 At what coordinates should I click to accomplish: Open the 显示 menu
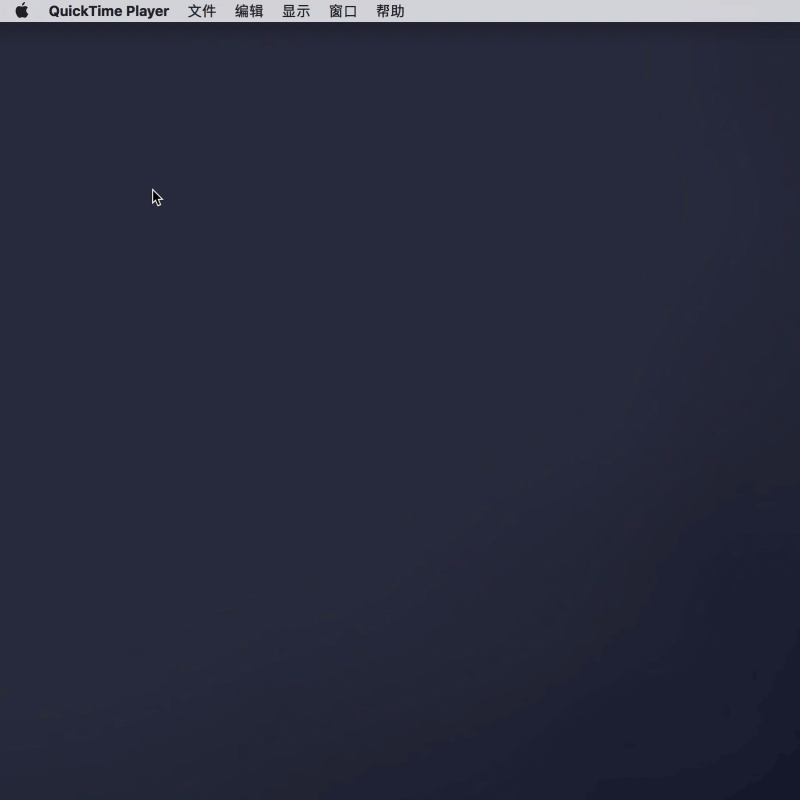coord(296,11)
